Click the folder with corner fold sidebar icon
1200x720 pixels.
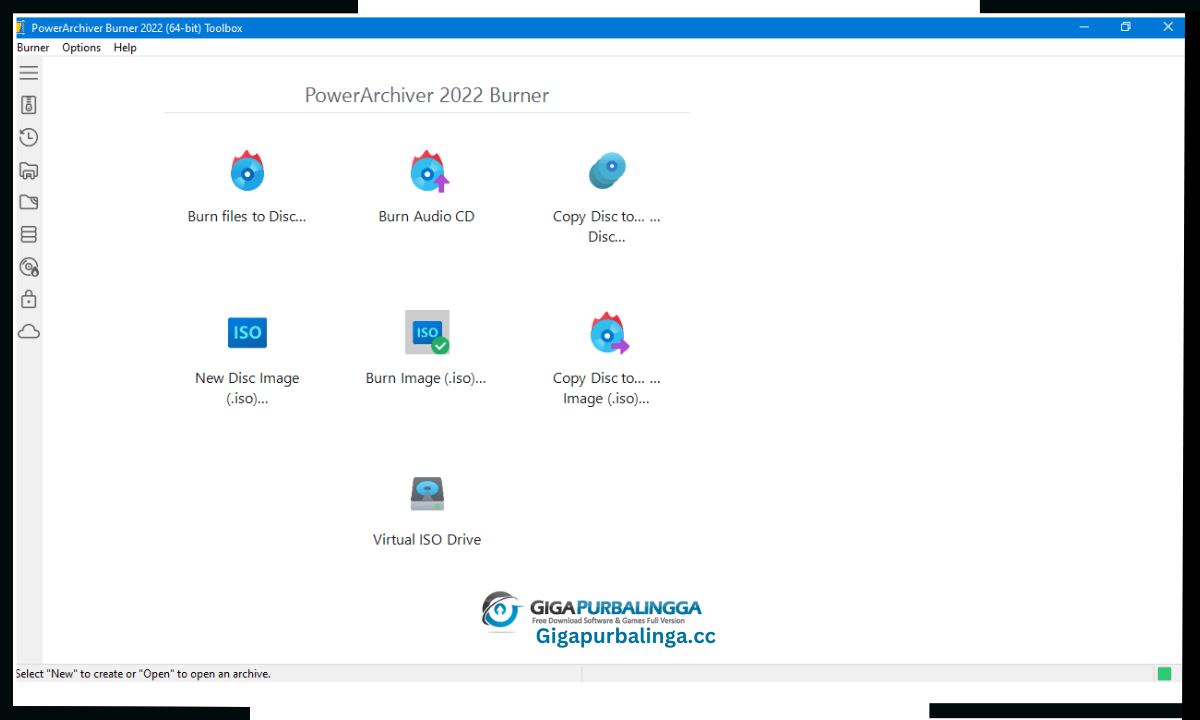[x=29, y=202]
